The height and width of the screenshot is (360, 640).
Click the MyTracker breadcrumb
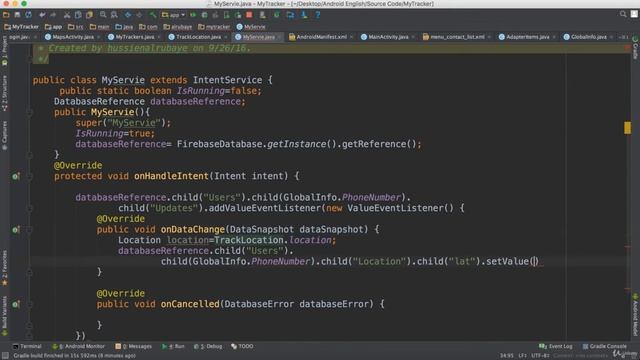click(x=21, y=27)
